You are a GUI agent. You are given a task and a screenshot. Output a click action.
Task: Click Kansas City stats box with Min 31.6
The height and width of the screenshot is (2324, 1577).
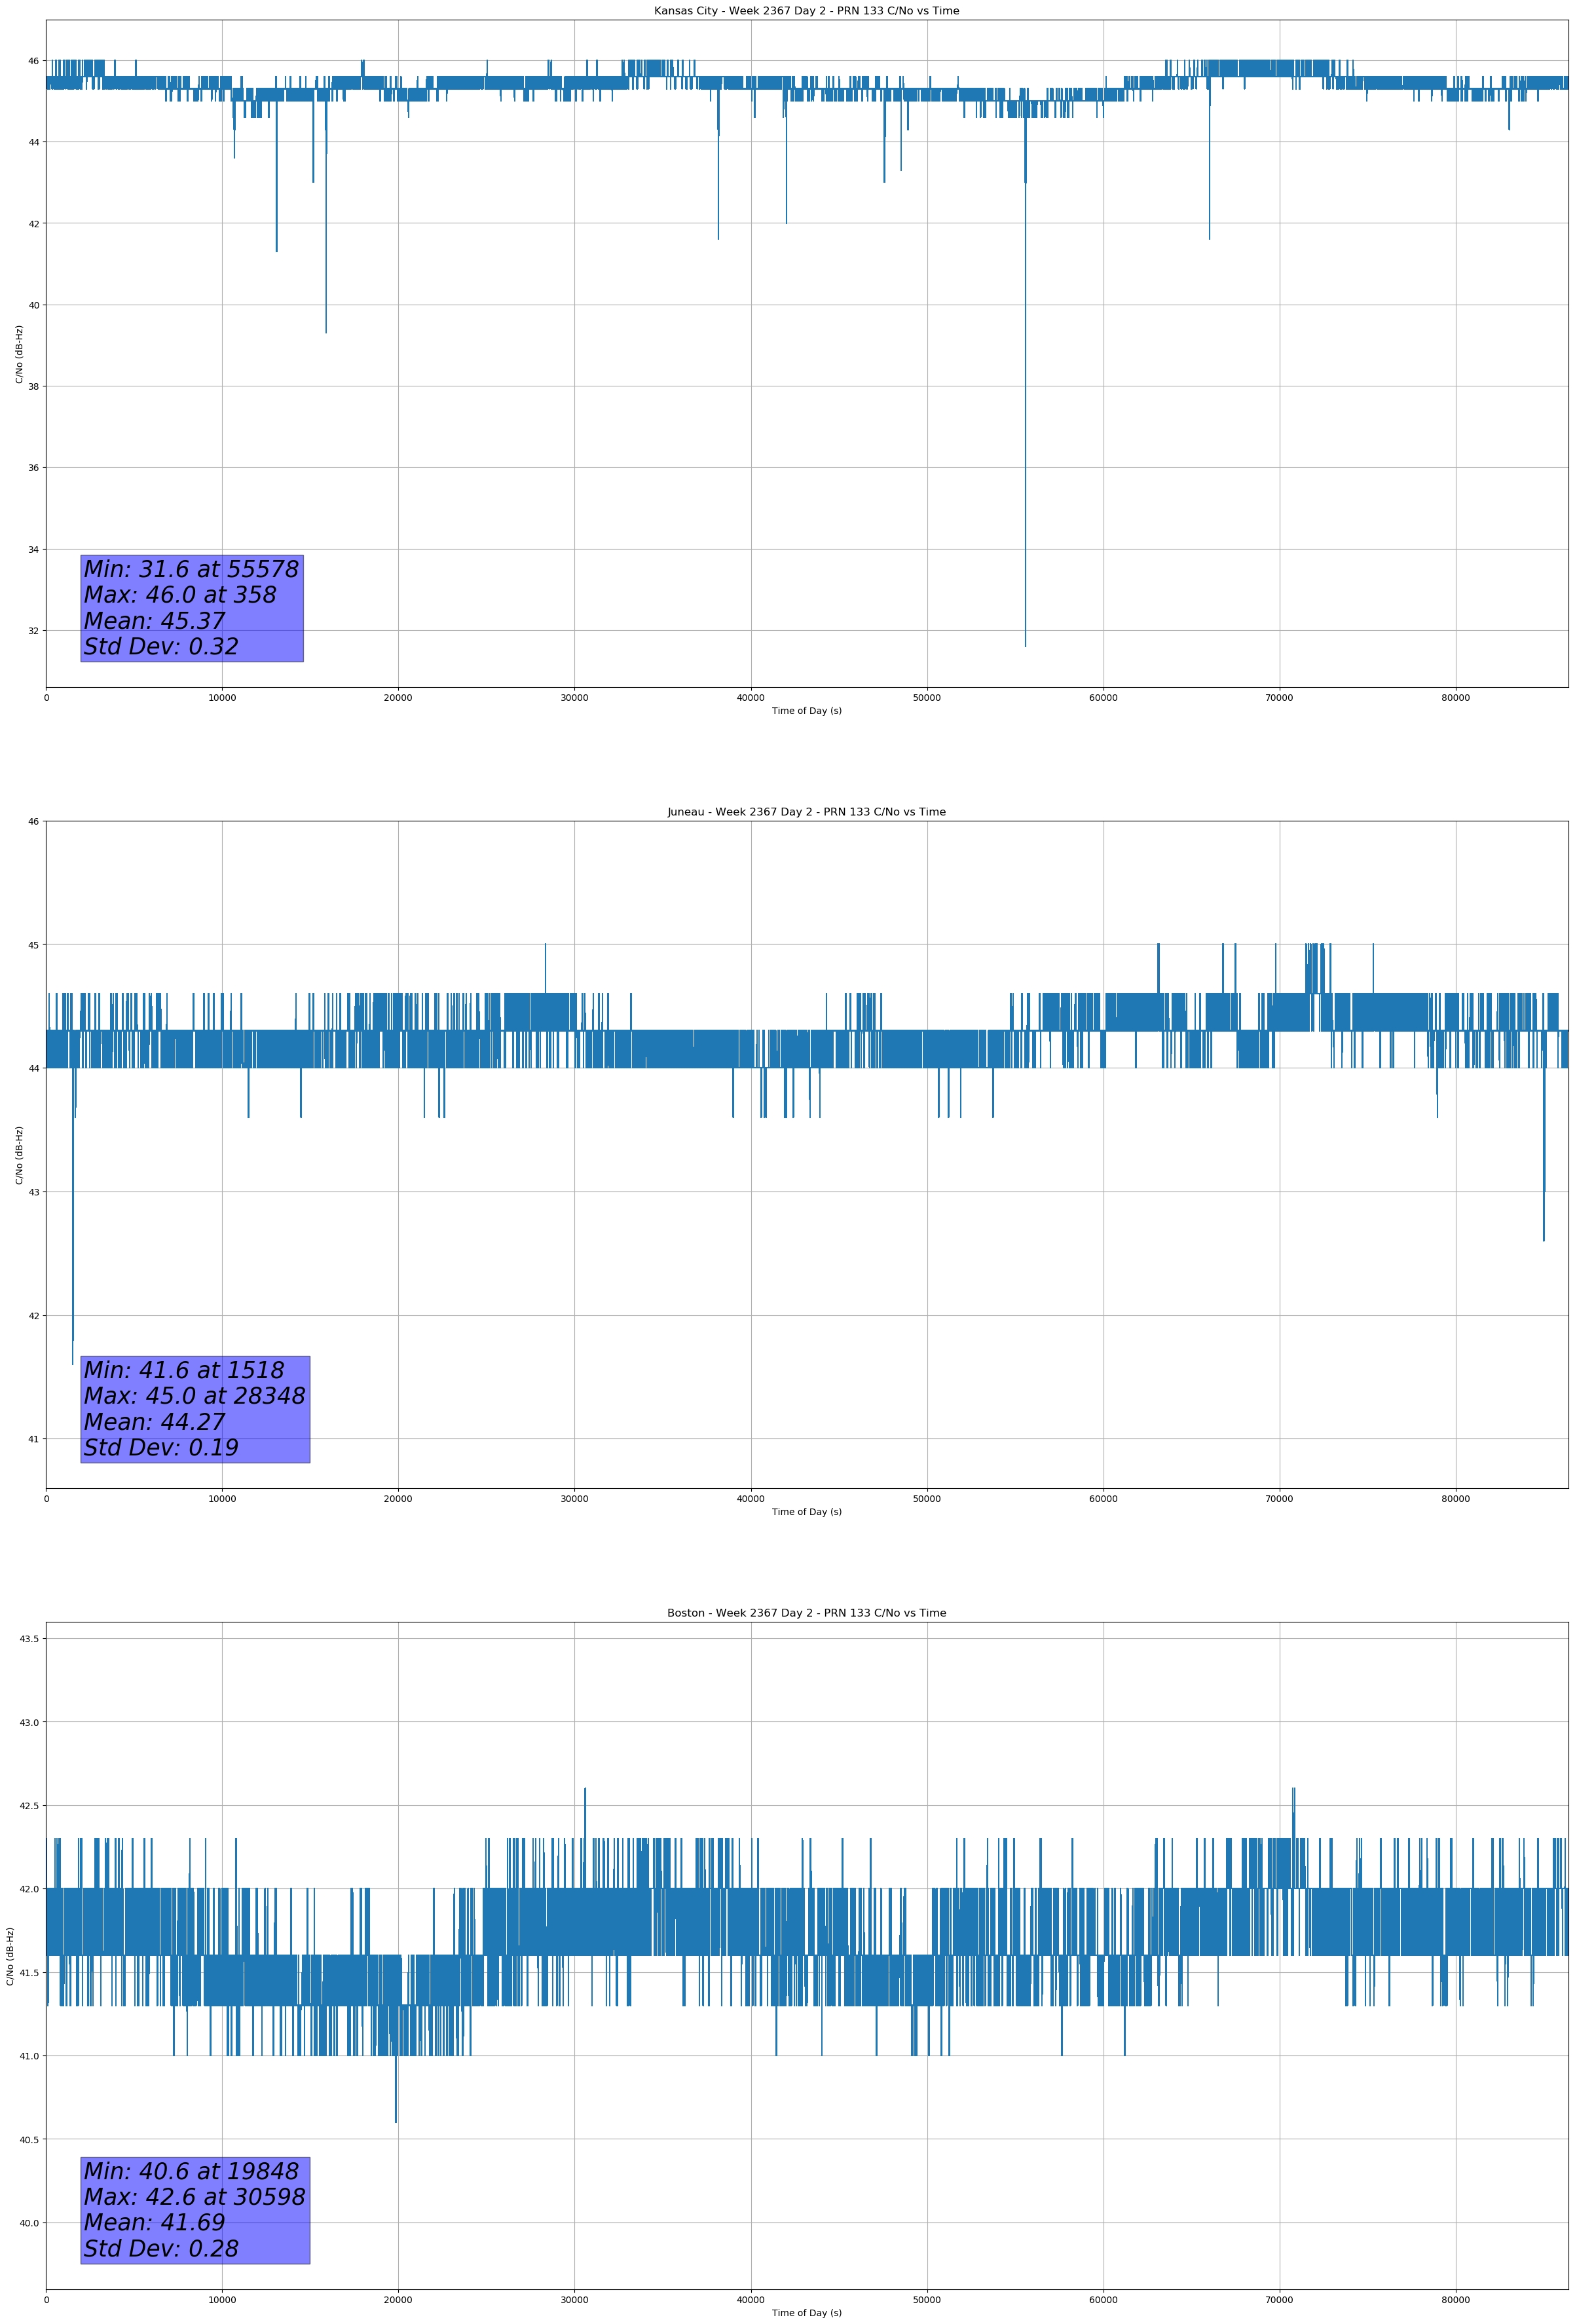[192, 608]
